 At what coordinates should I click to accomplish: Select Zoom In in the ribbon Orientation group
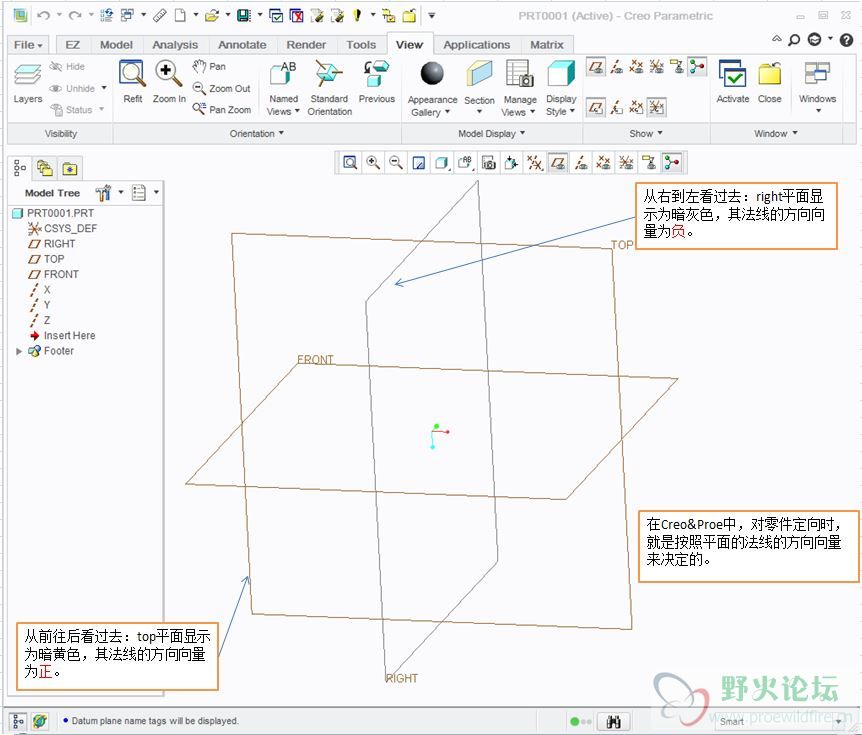[x=169, y=81]
